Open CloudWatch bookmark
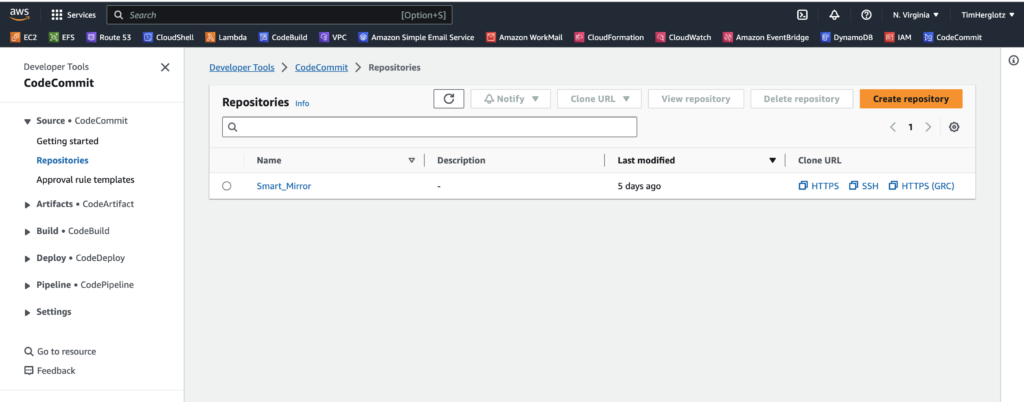This screenshot has width=1024, height=402. (683, 37)
